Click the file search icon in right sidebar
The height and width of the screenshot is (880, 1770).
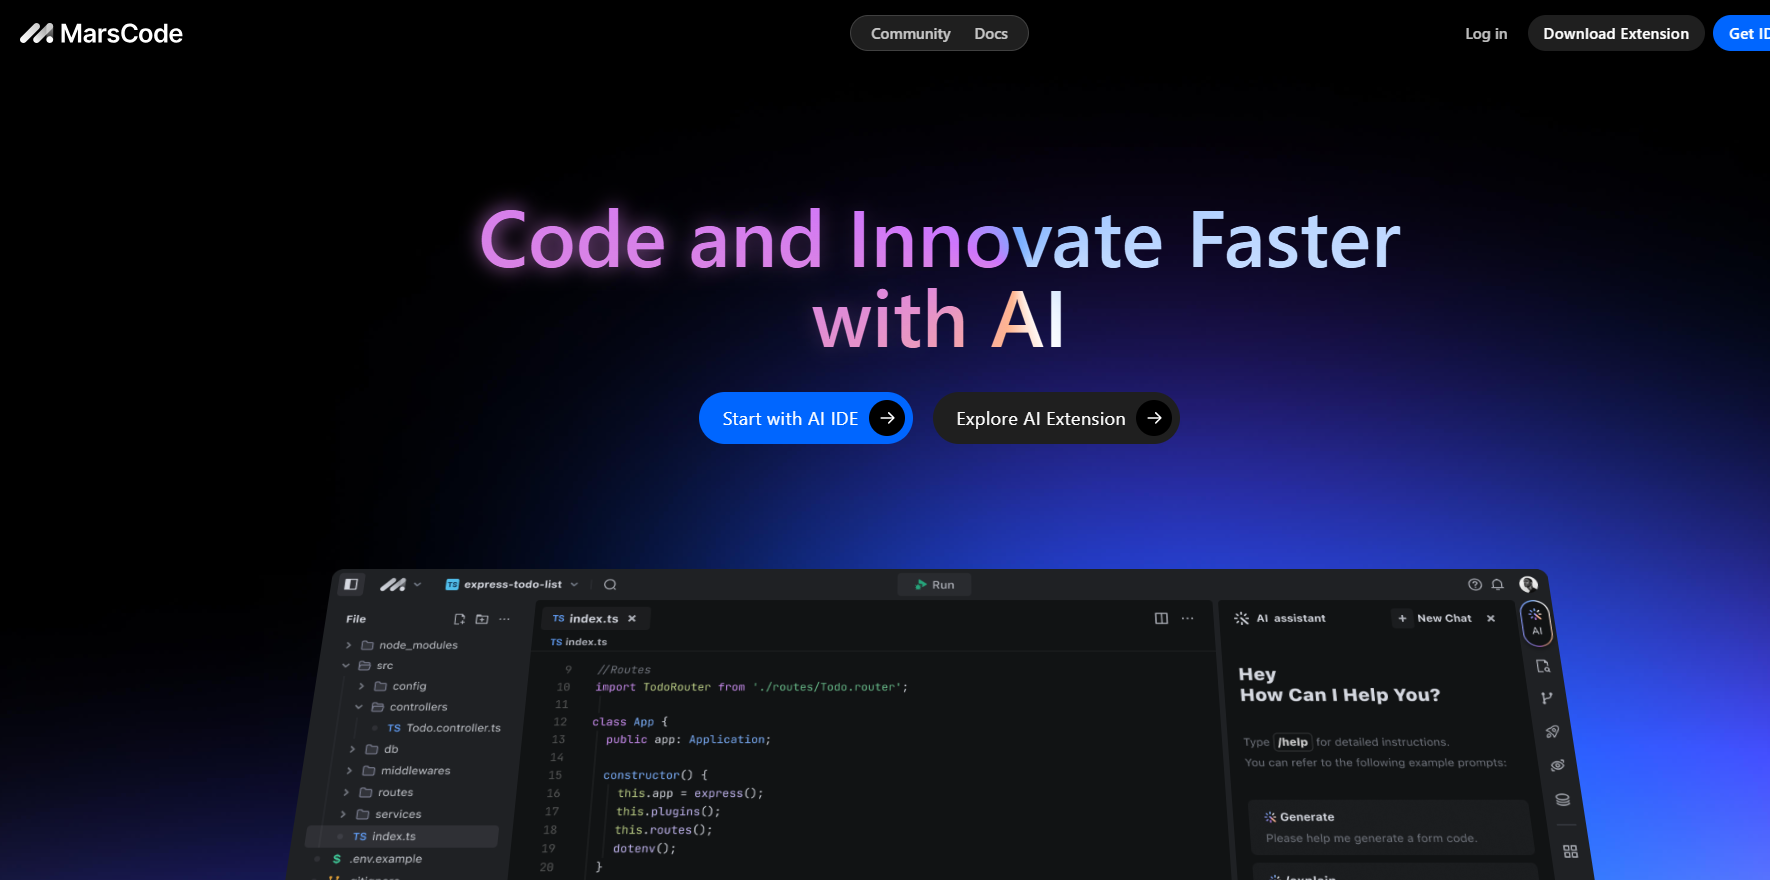point(1543,666)
